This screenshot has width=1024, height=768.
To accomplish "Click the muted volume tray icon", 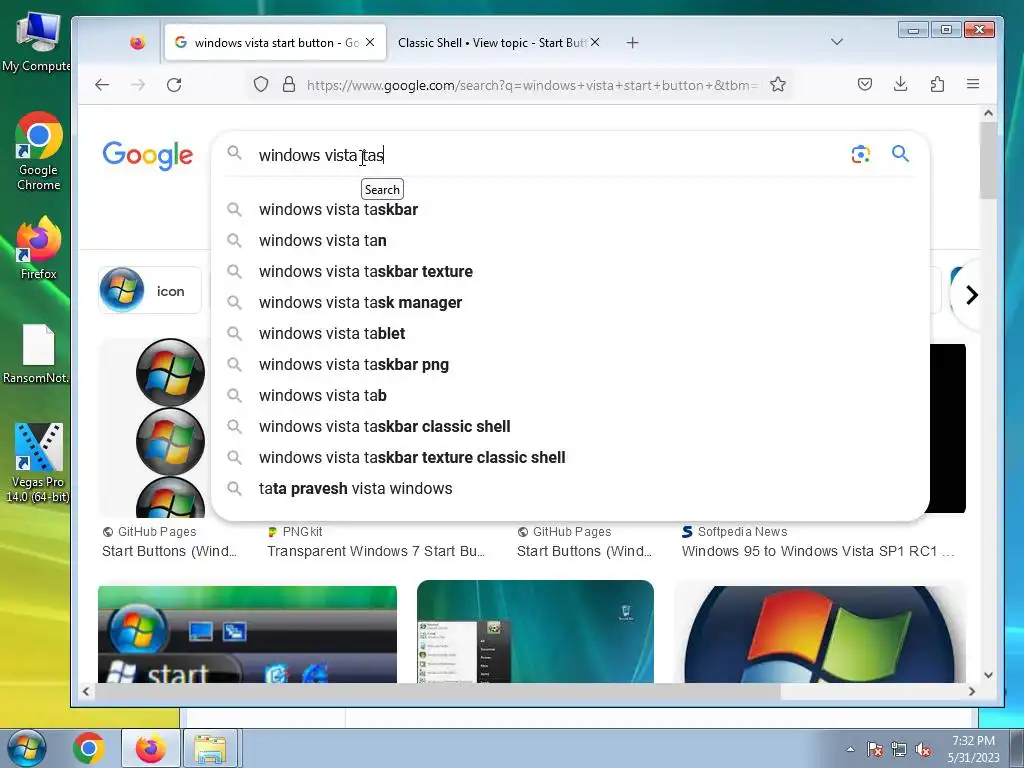I will coord(923,749).
